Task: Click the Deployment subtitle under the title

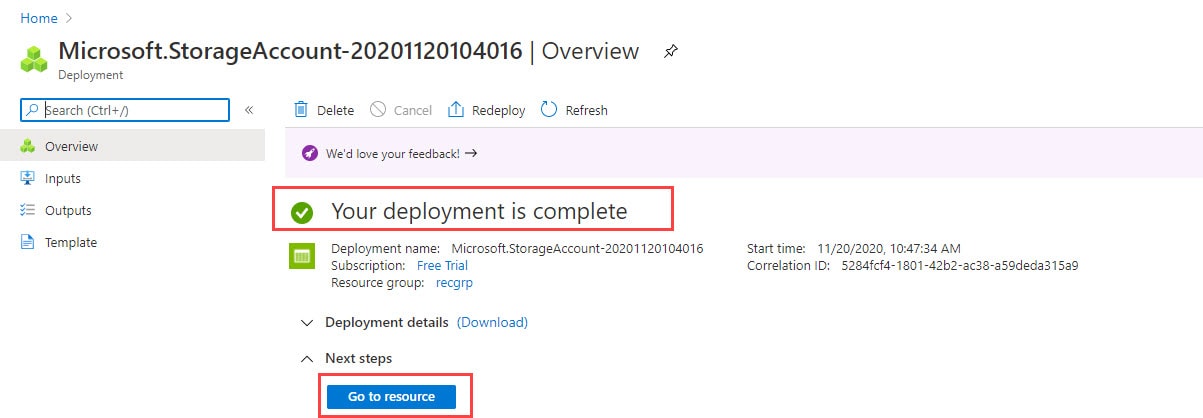Action: click(90, 75)
